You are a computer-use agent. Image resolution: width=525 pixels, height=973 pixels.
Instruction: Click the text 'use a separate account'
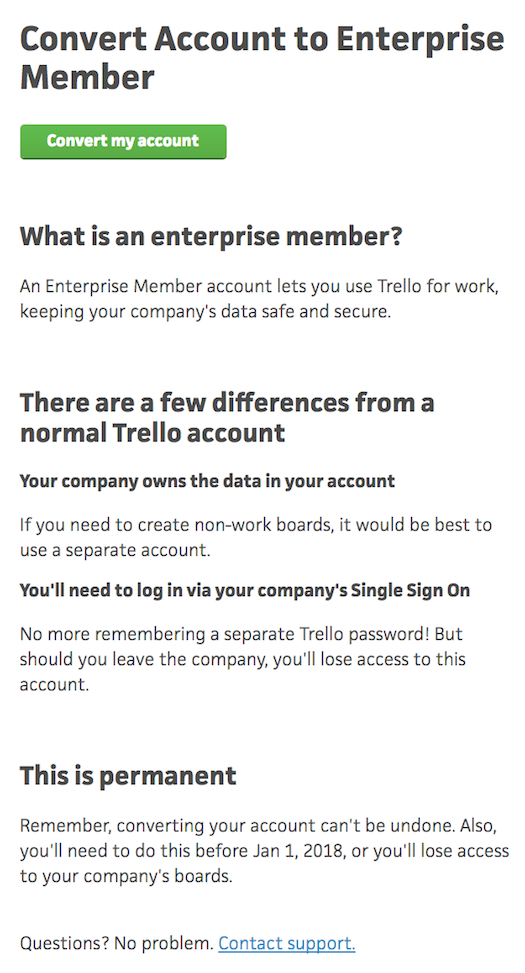[113, 550]
